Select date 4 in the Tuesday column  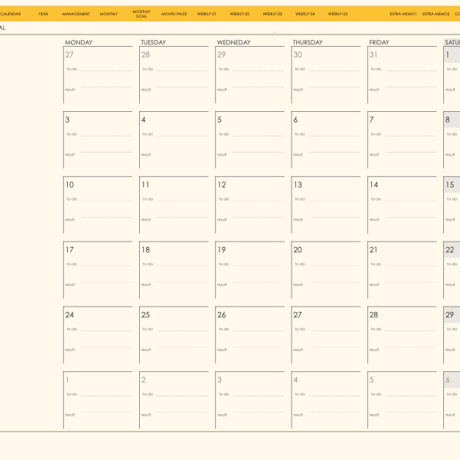[143, 120]
